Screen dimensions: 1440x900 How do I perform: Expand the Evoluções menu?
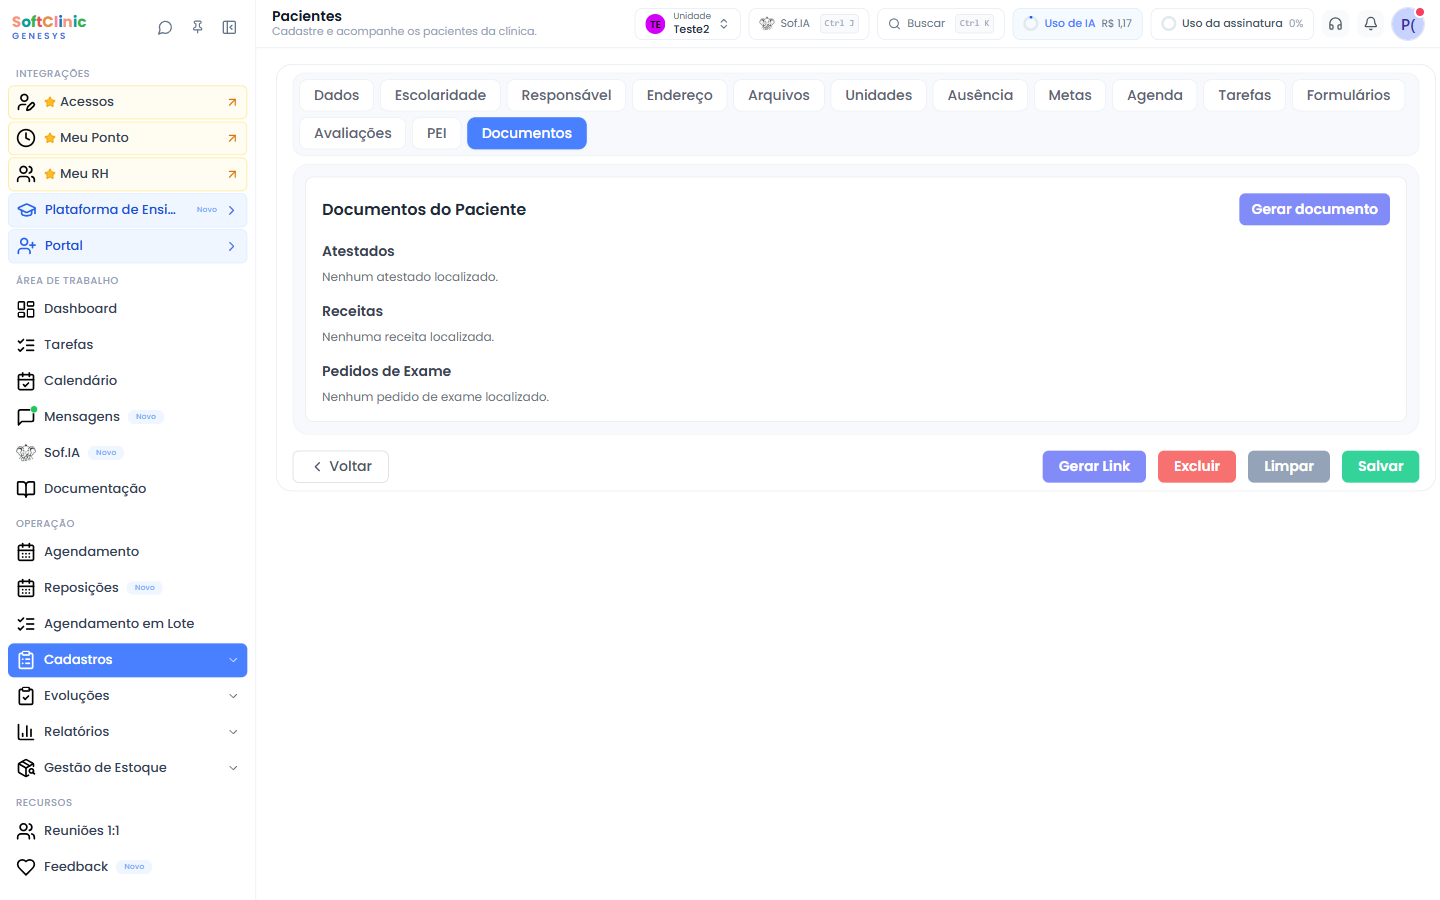click(x=128, y=696)
